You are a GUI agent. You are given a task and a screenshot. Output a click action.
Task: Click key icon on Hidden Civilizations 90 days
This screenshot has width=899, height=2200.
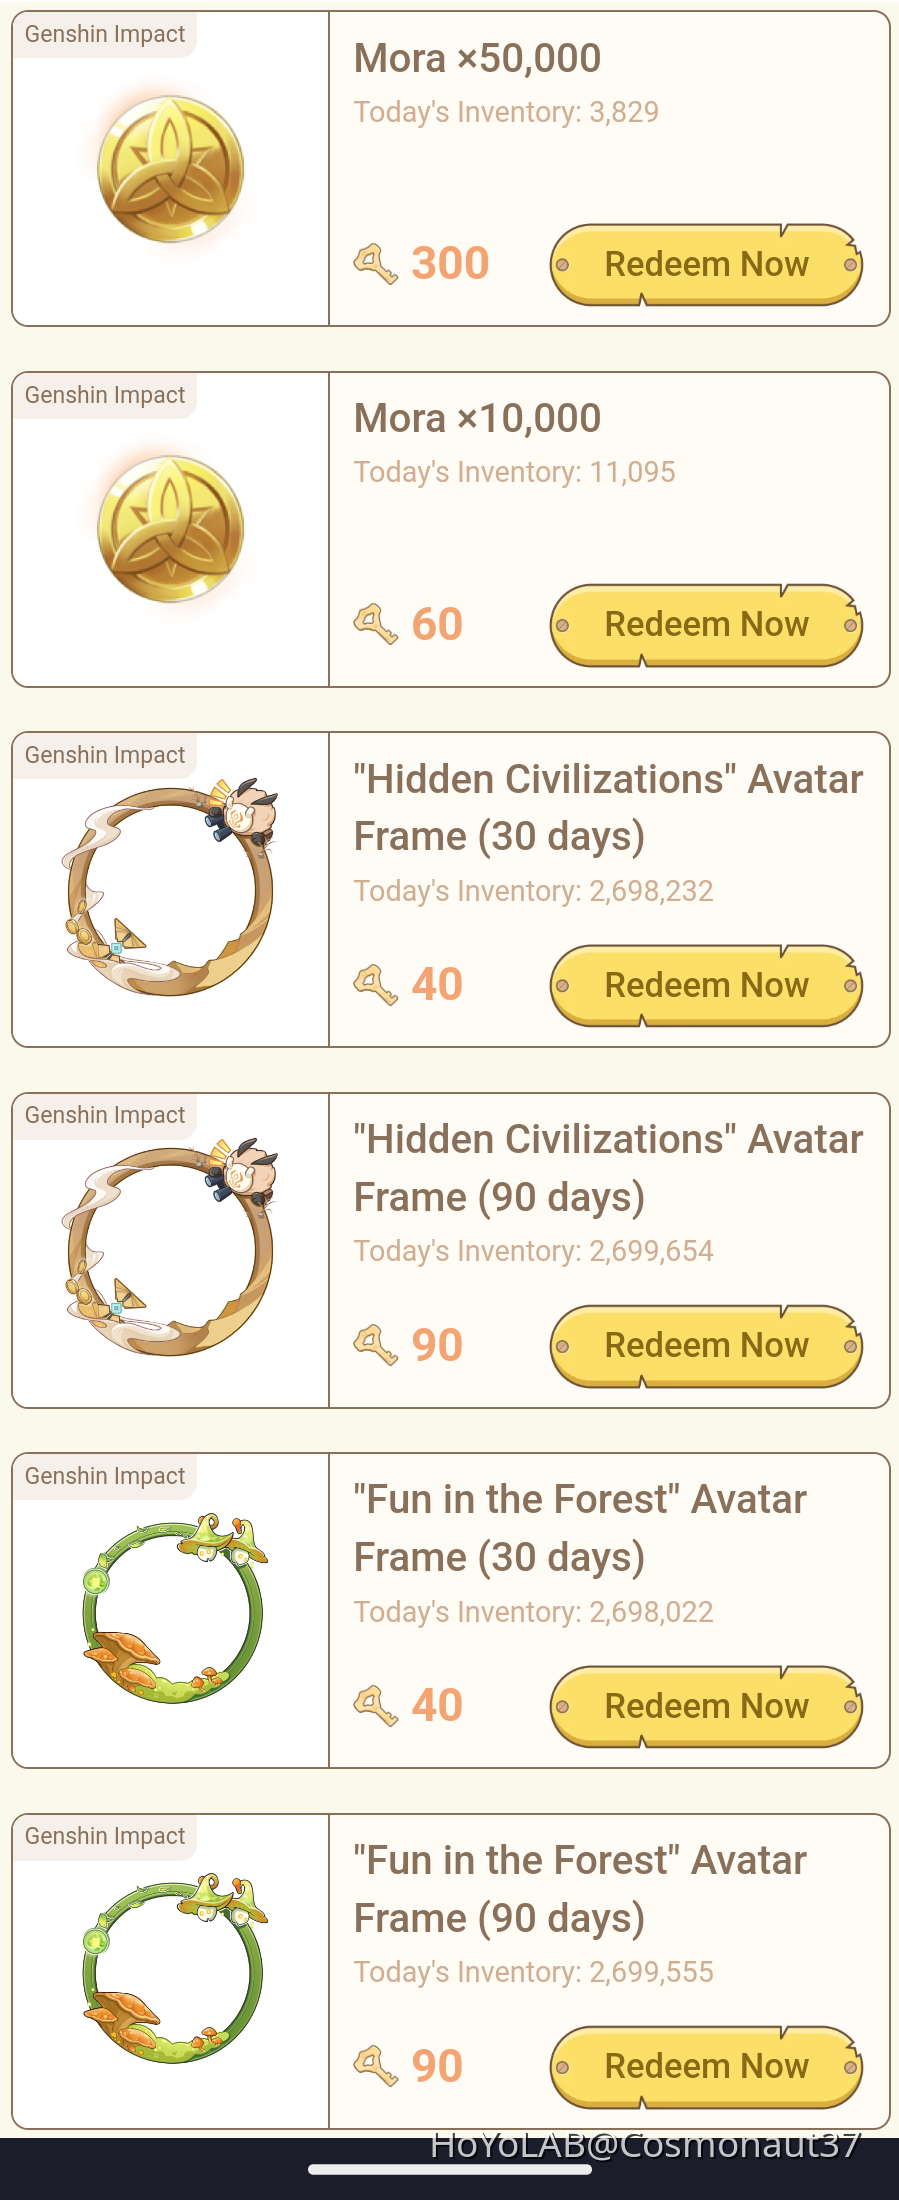pyautogui.click(x=376, y=1345)
